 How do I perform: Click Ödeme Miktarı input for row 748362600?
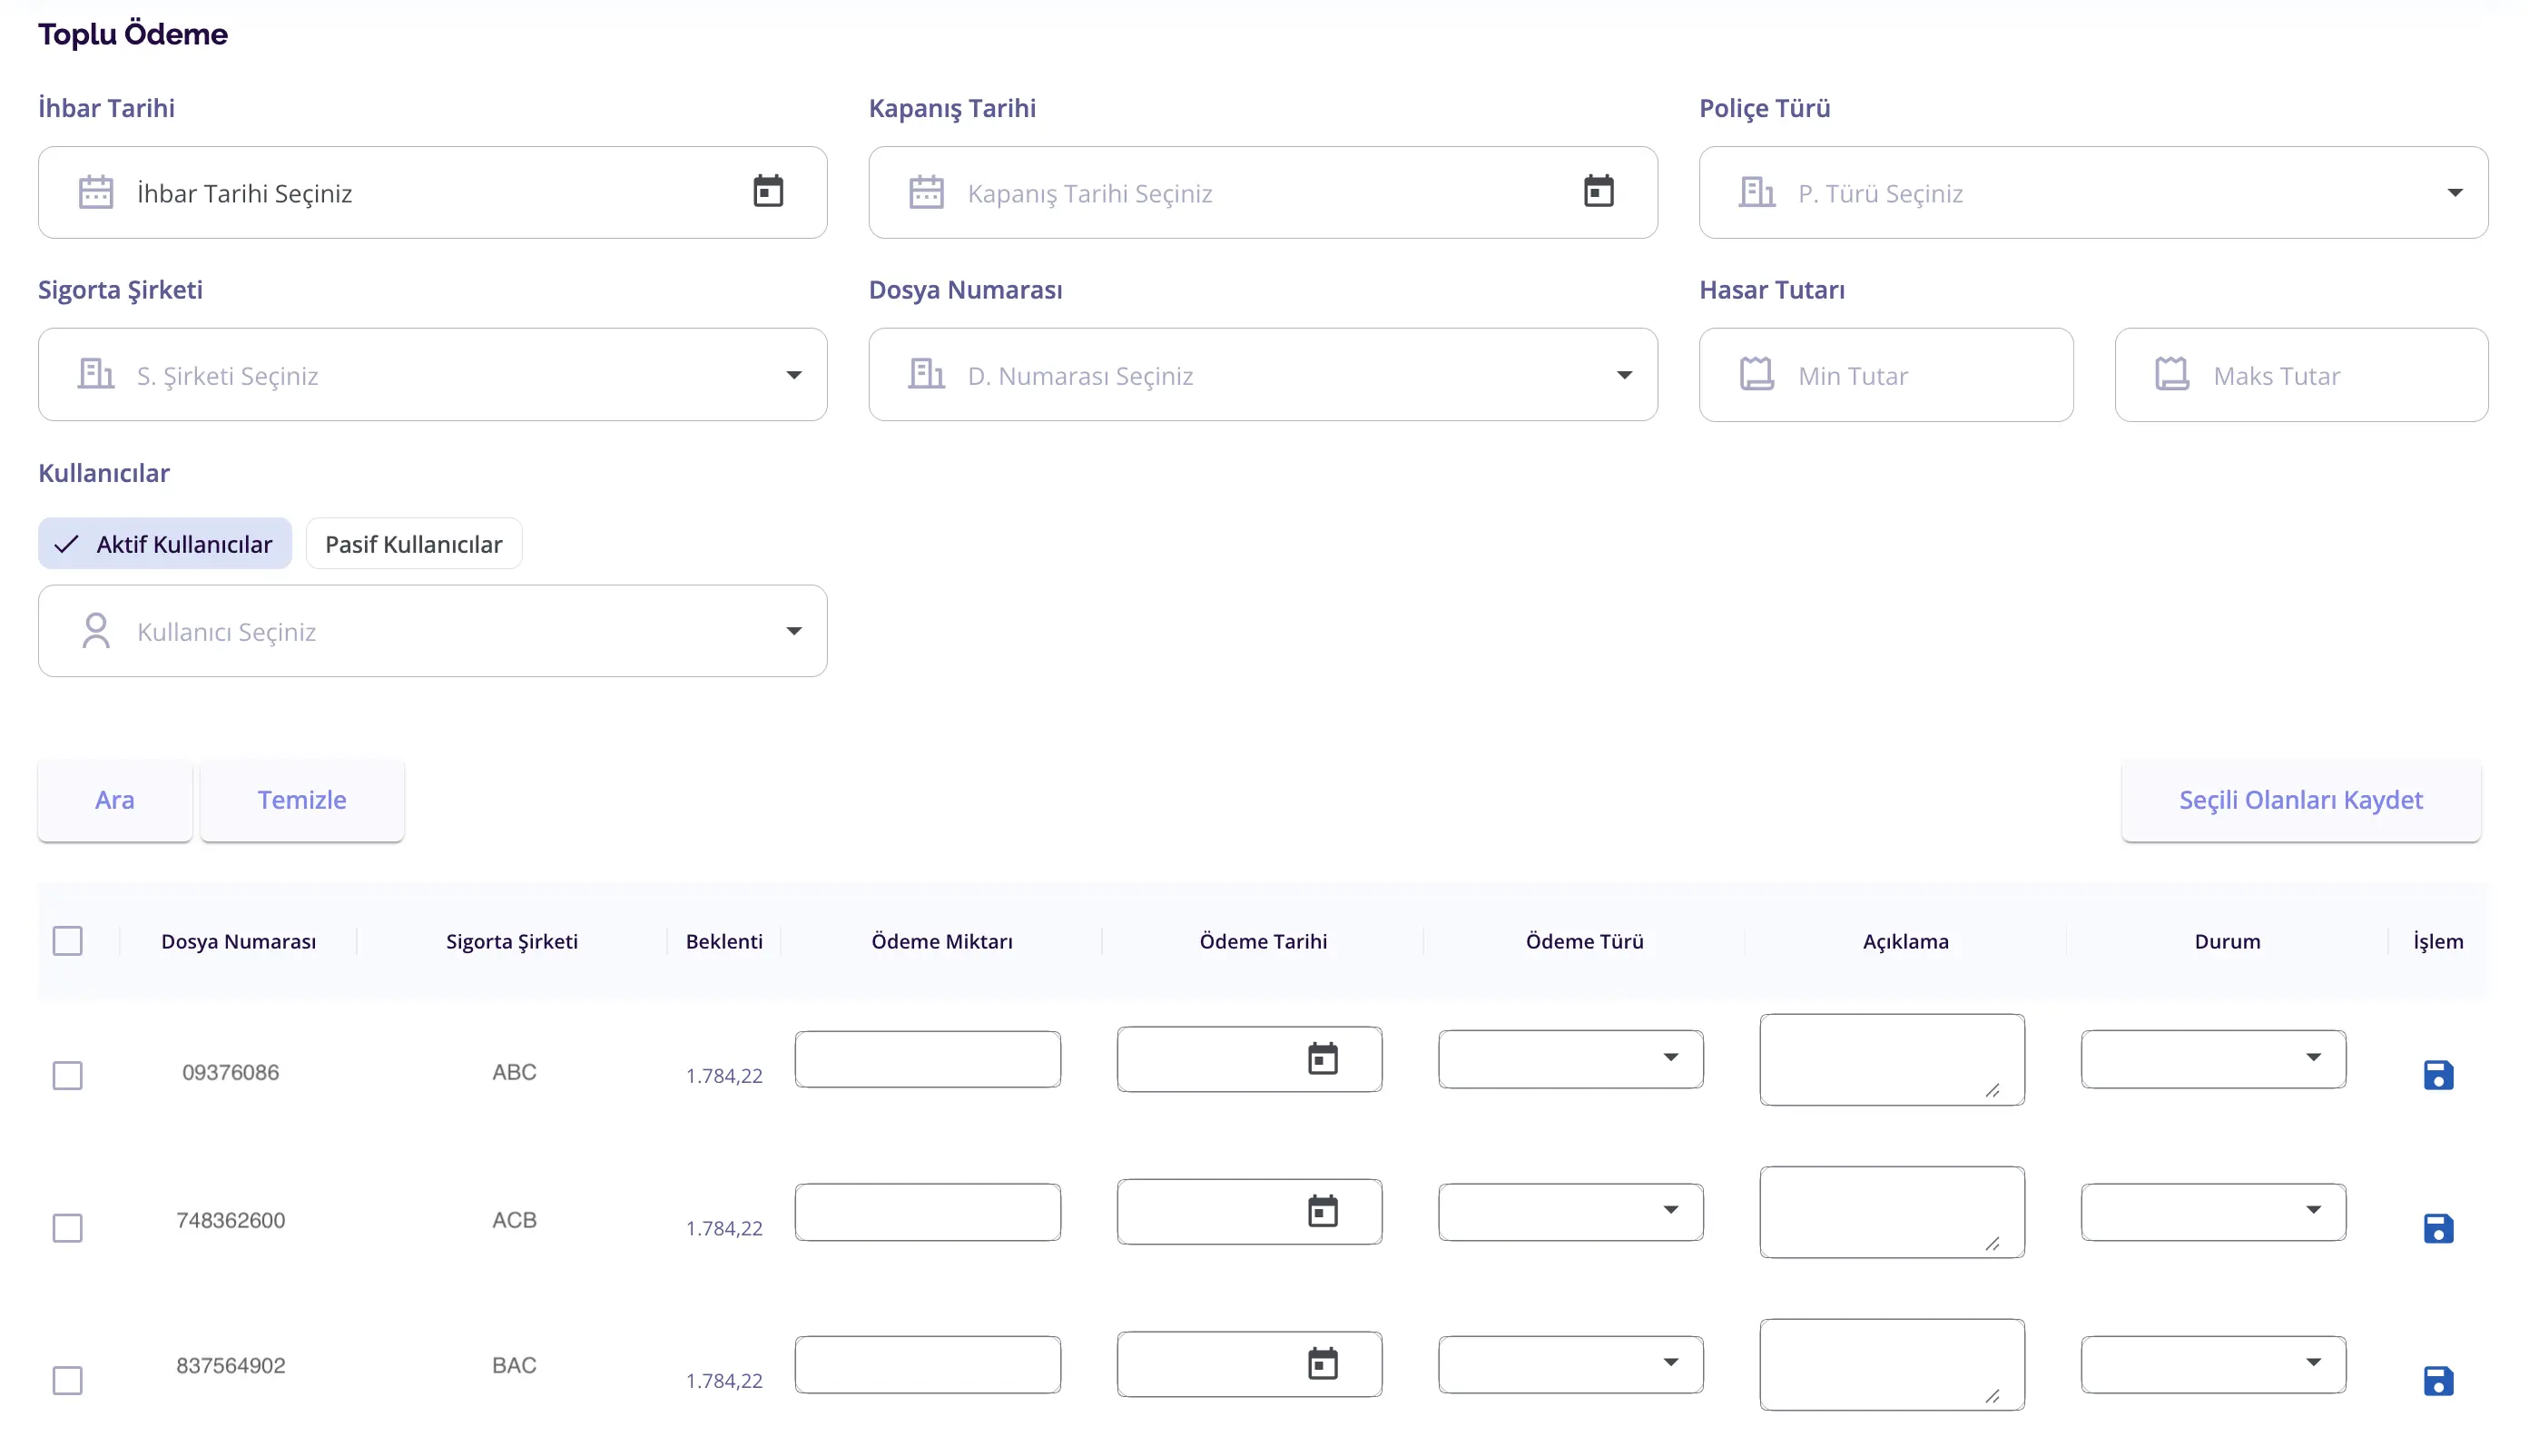tap(927, 1211)
